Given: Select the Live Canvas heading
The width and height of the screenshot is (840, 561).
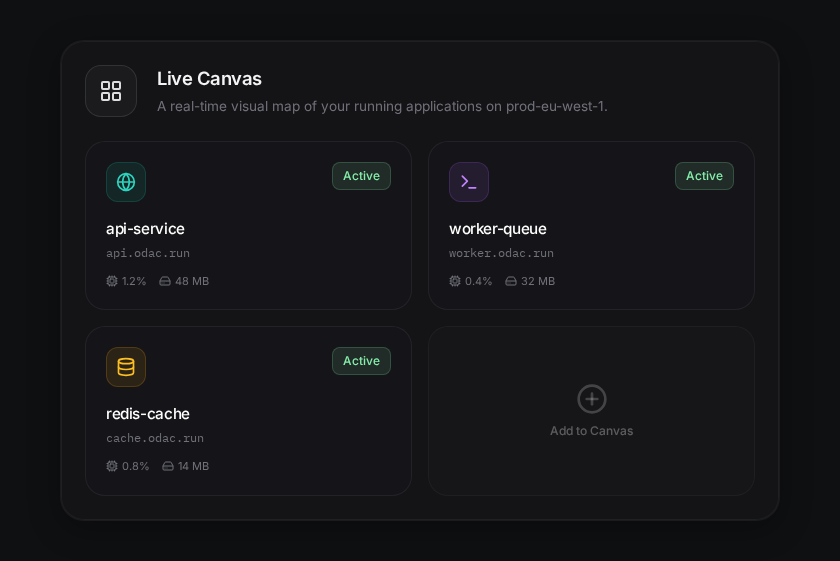Looking at the screenshot, I should (209, 79).
